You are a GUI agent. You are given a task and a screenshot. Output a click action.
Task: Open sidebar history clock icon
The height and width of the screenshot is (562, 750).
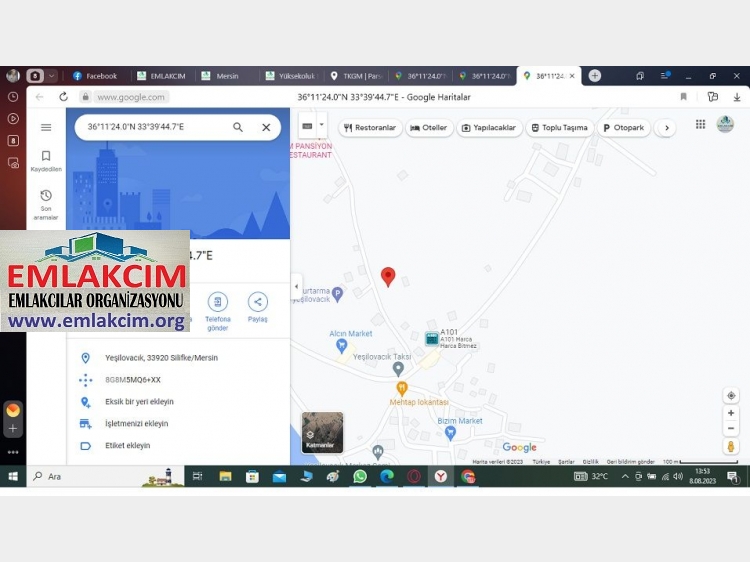(13, 97)
